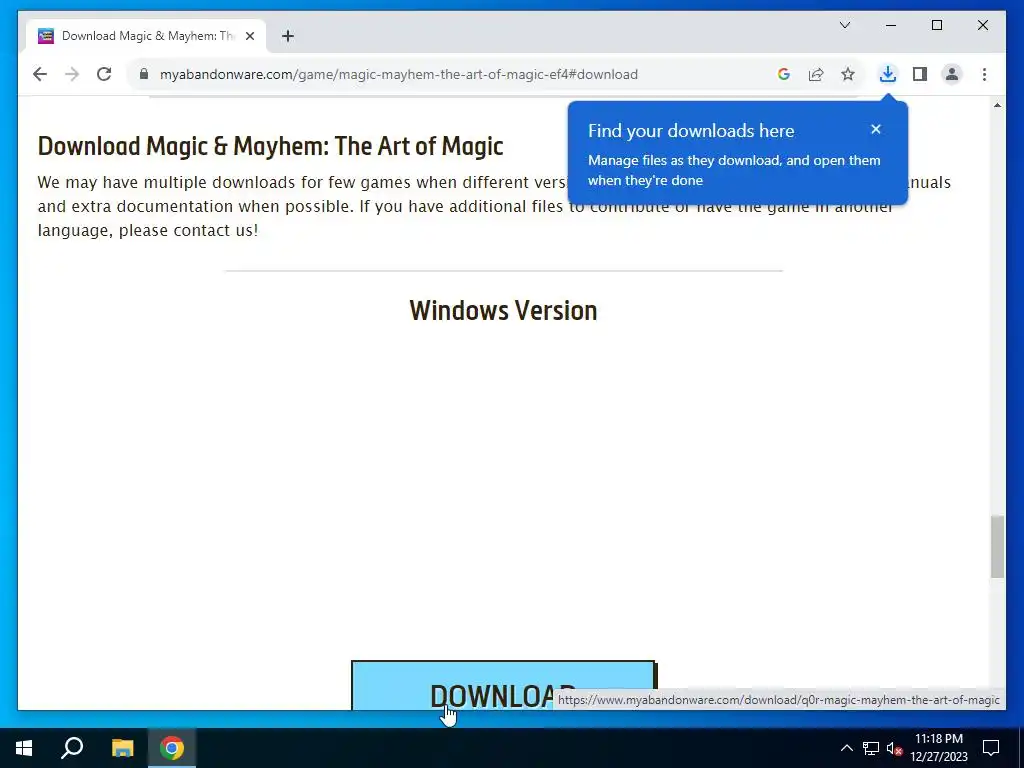Open the Windows Start menu
Image resolution: width=1024 pixels, height=768 pixels.
[x=24, y=748]
